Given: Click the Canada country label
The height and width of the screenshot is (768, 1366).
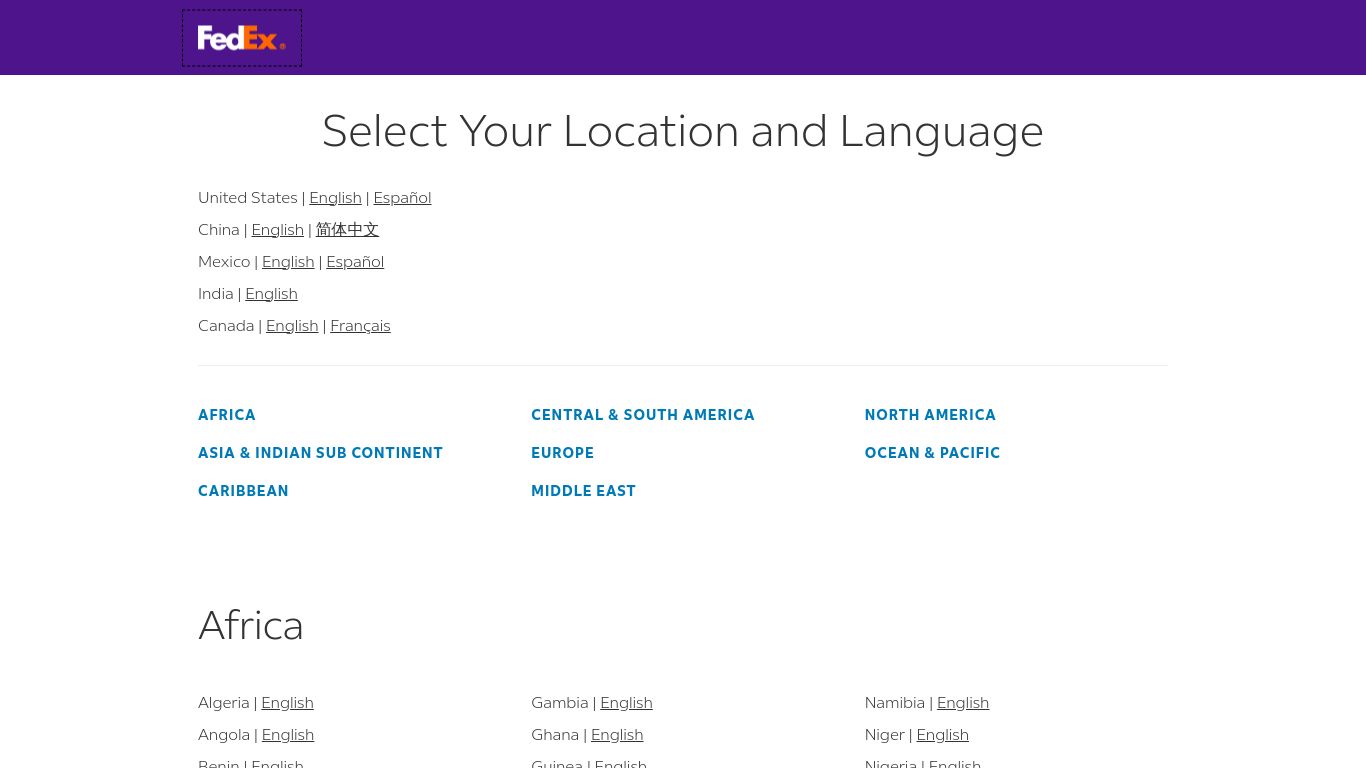Looking at the screenshot, I should tap(226, 326).
